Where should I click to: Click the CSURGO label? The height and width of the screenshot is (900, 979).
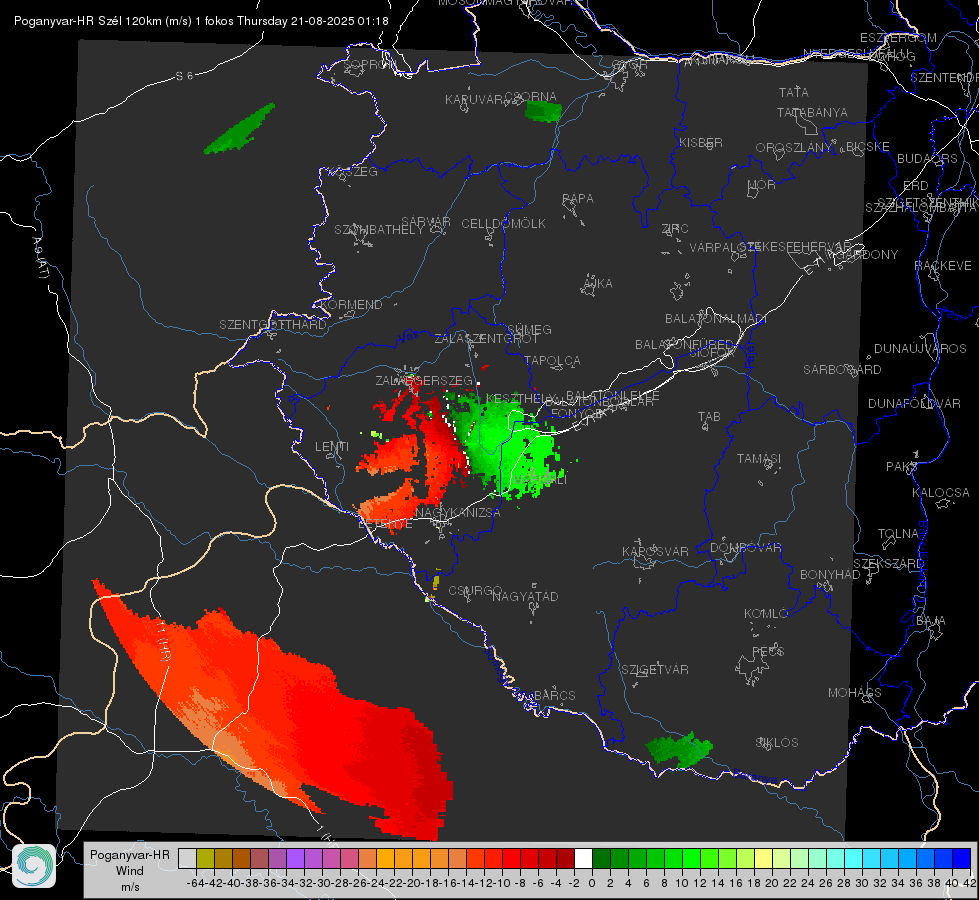tap(475, 591)
